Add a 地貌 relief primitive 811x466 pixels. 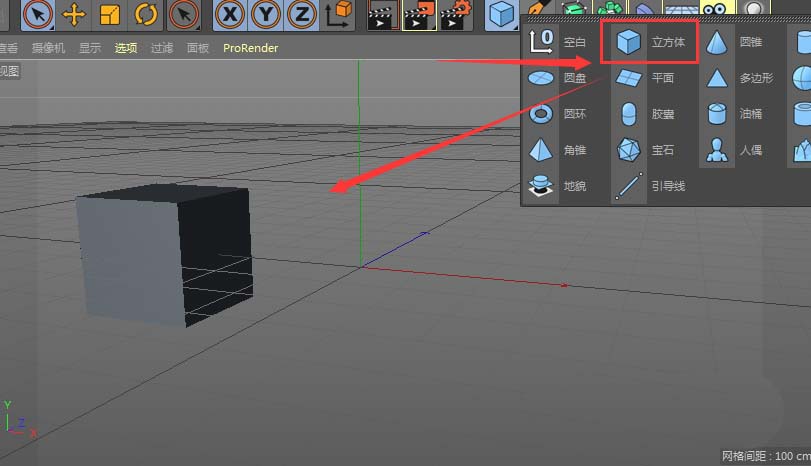coord(558,186)
